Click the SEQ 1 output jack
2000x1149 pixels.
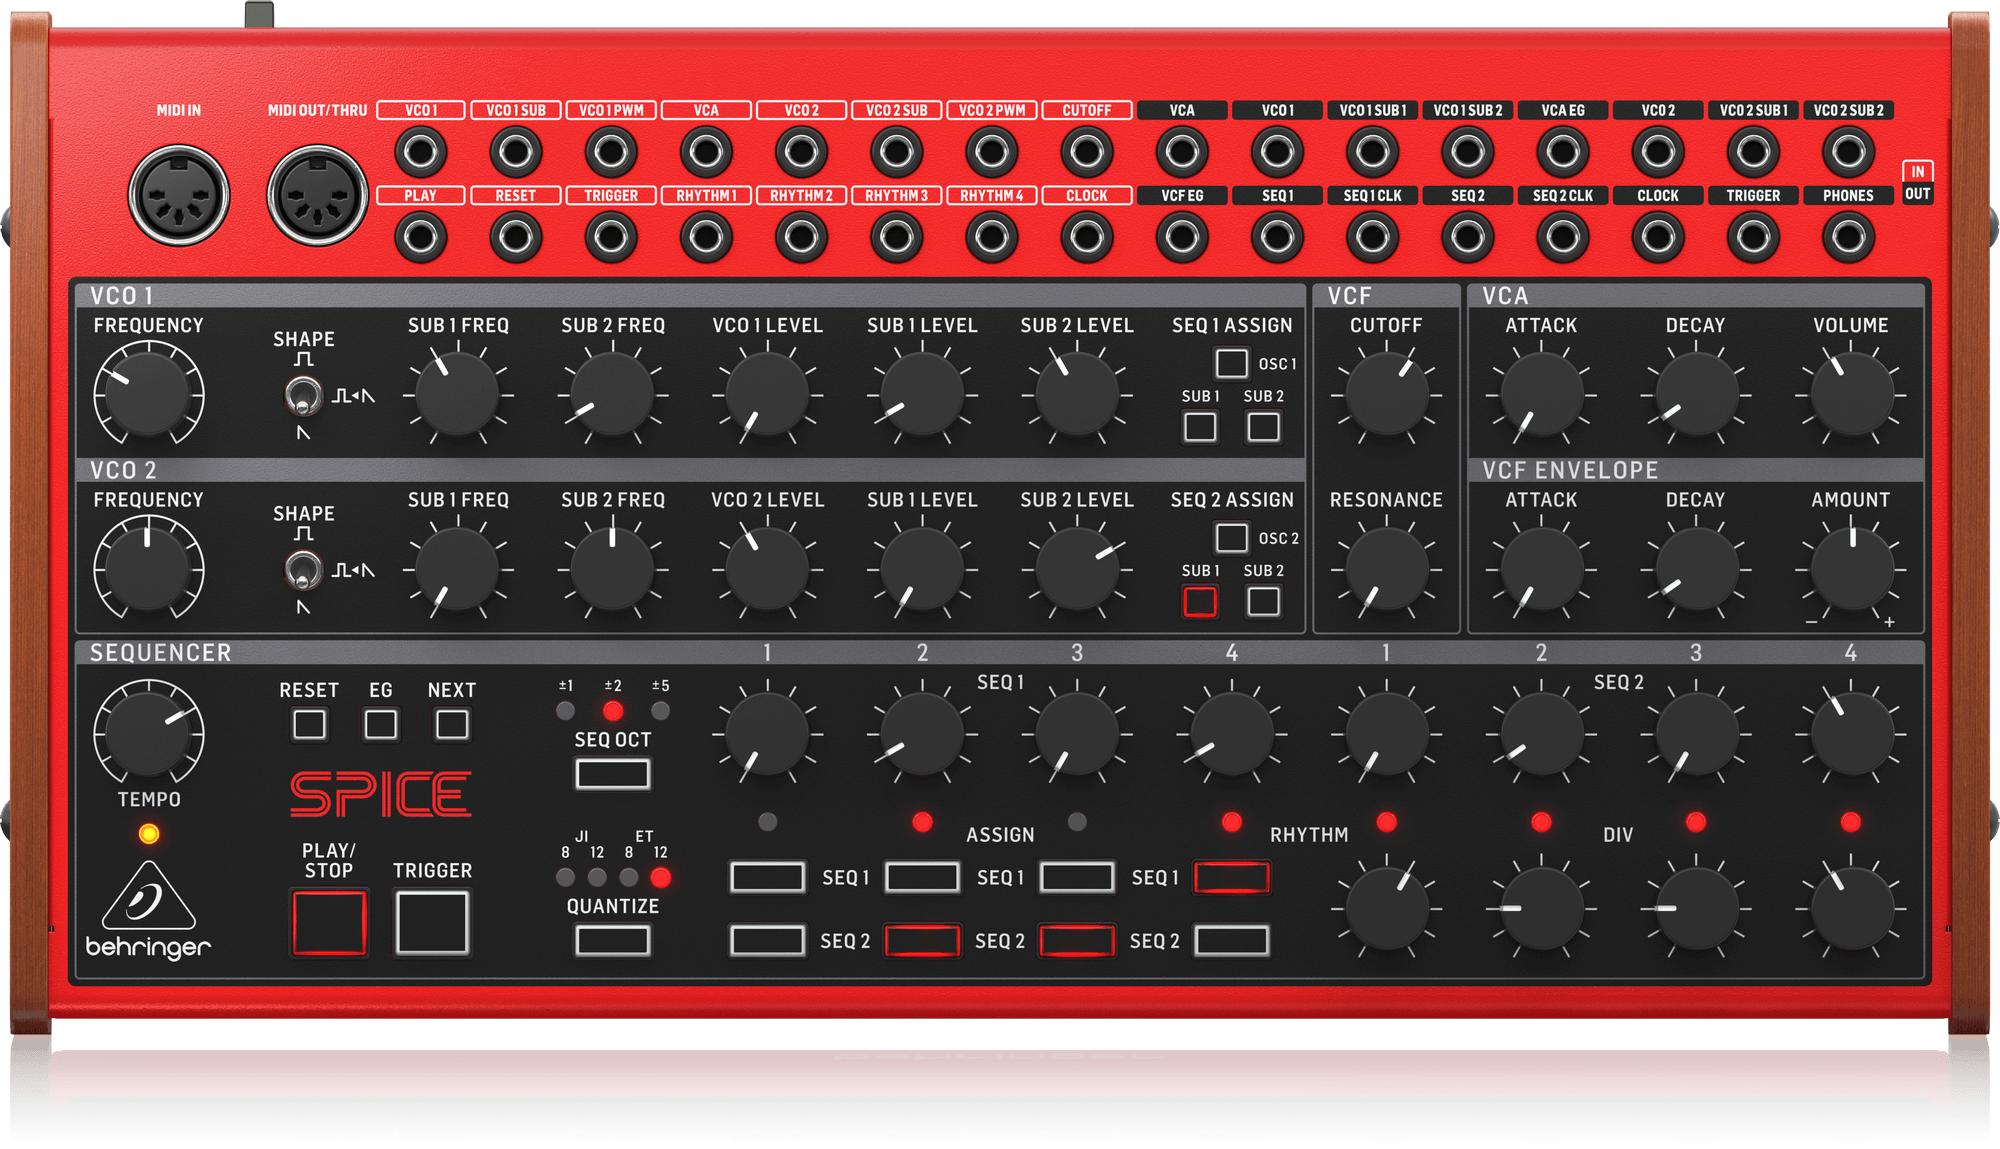coord(1277,238)
